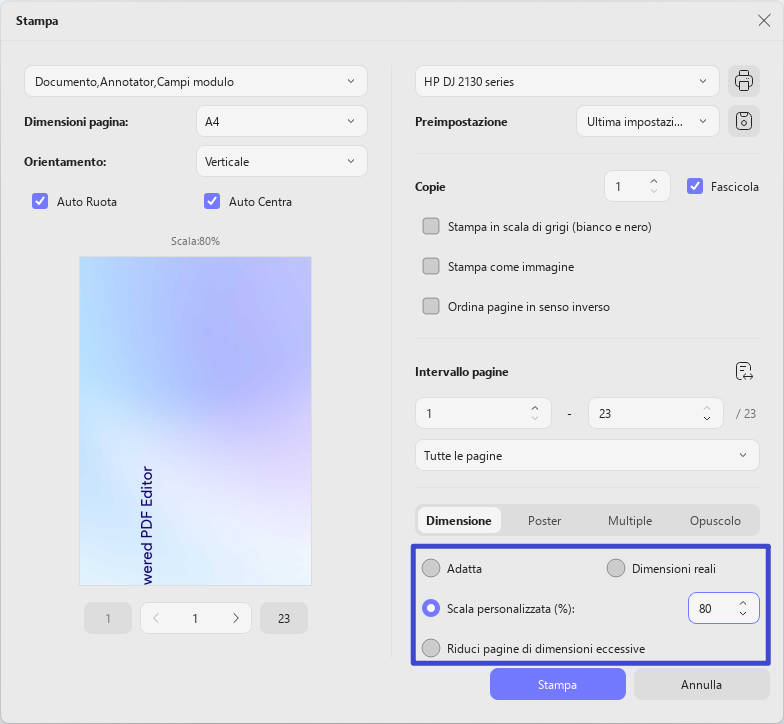
Task: Uncheck the Auto Ruota checkbox
Action: coord(40,201)
